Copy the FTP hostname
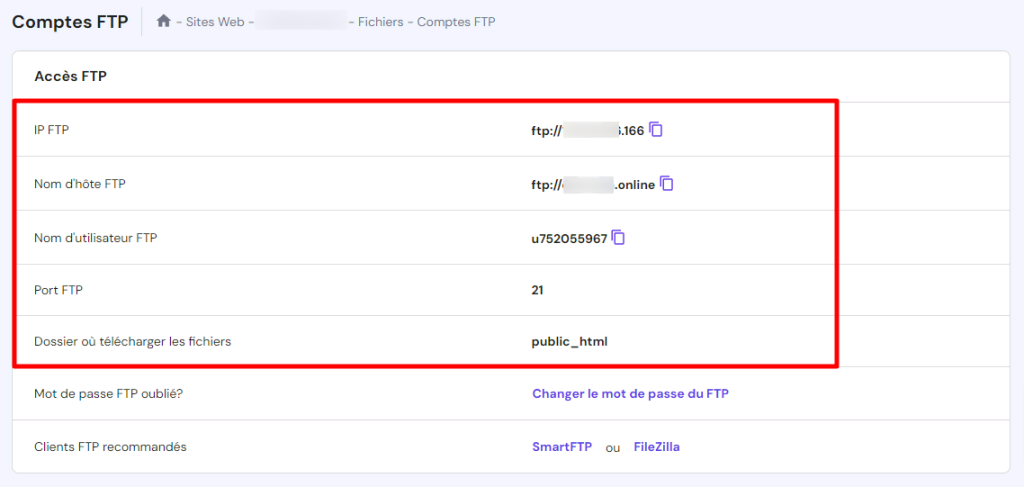 pyautogui.click(x=667, y=183)
